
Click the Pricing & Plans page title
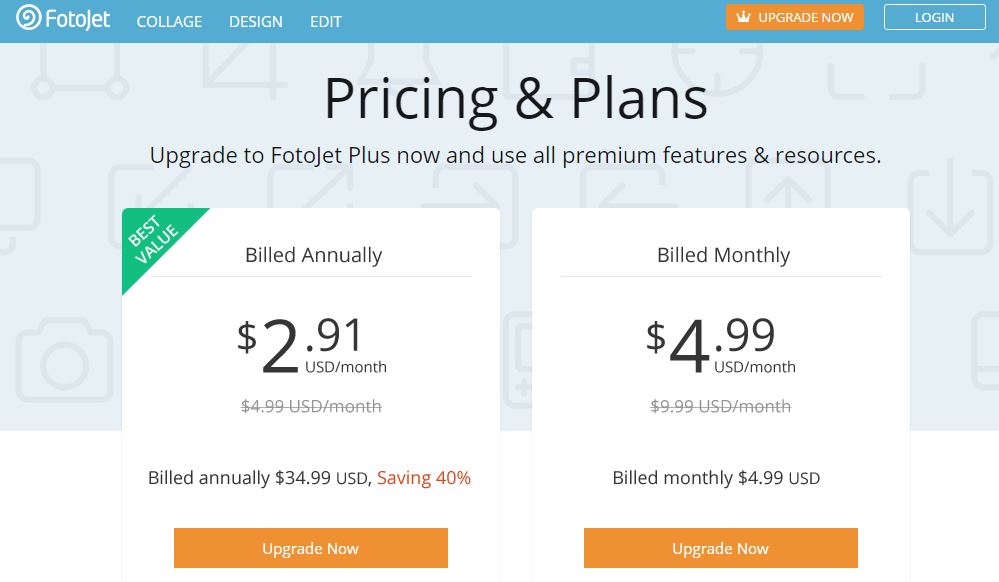point(516,99)
